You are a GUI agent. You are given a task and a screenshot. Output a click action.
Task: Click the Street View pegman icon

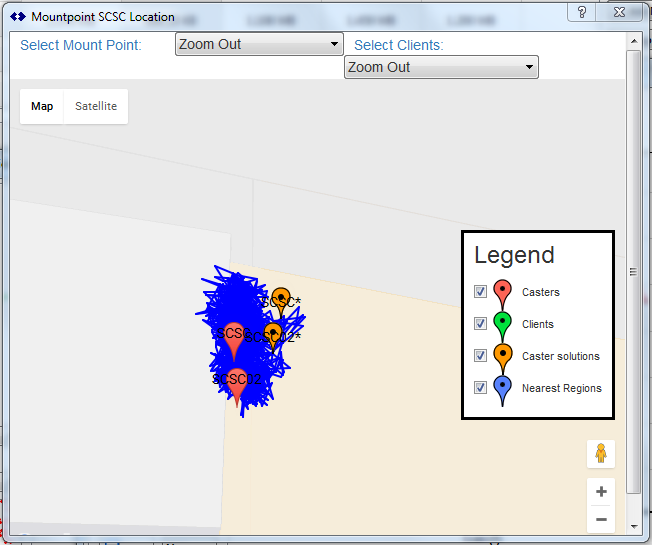click(601, 454)
